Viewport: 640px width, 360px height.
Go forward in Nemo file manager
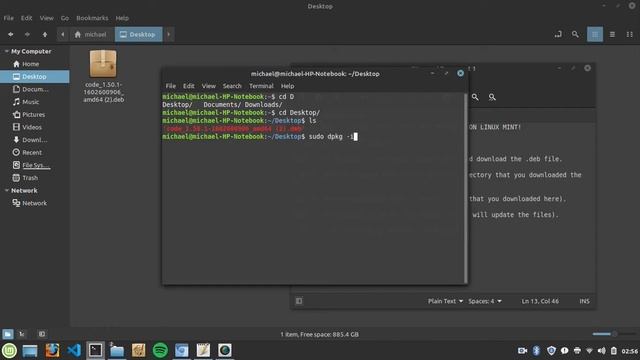coord(27,35)
